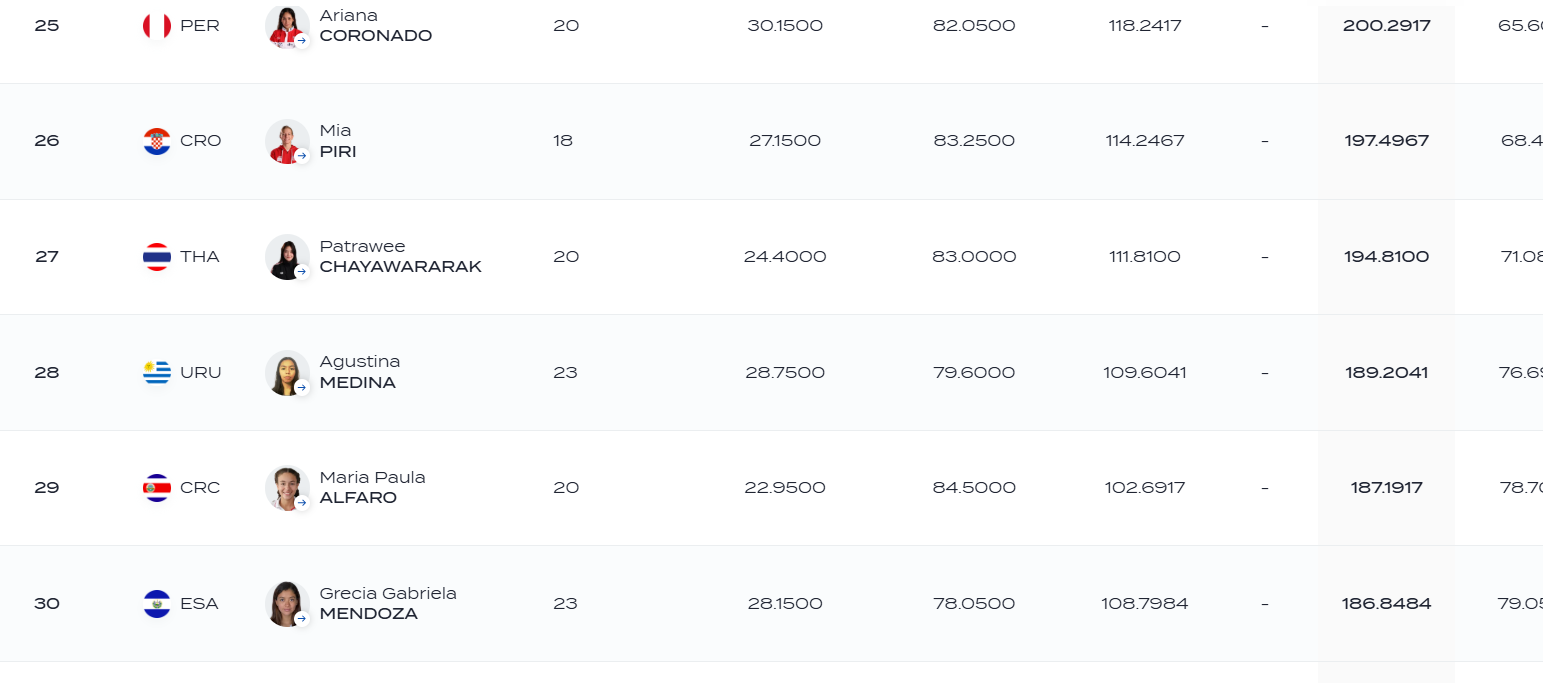Open athlete link Patrawee CHAYAWARARAK
Viewport: 1543px width, 683px height.
(x=400, y=257)
